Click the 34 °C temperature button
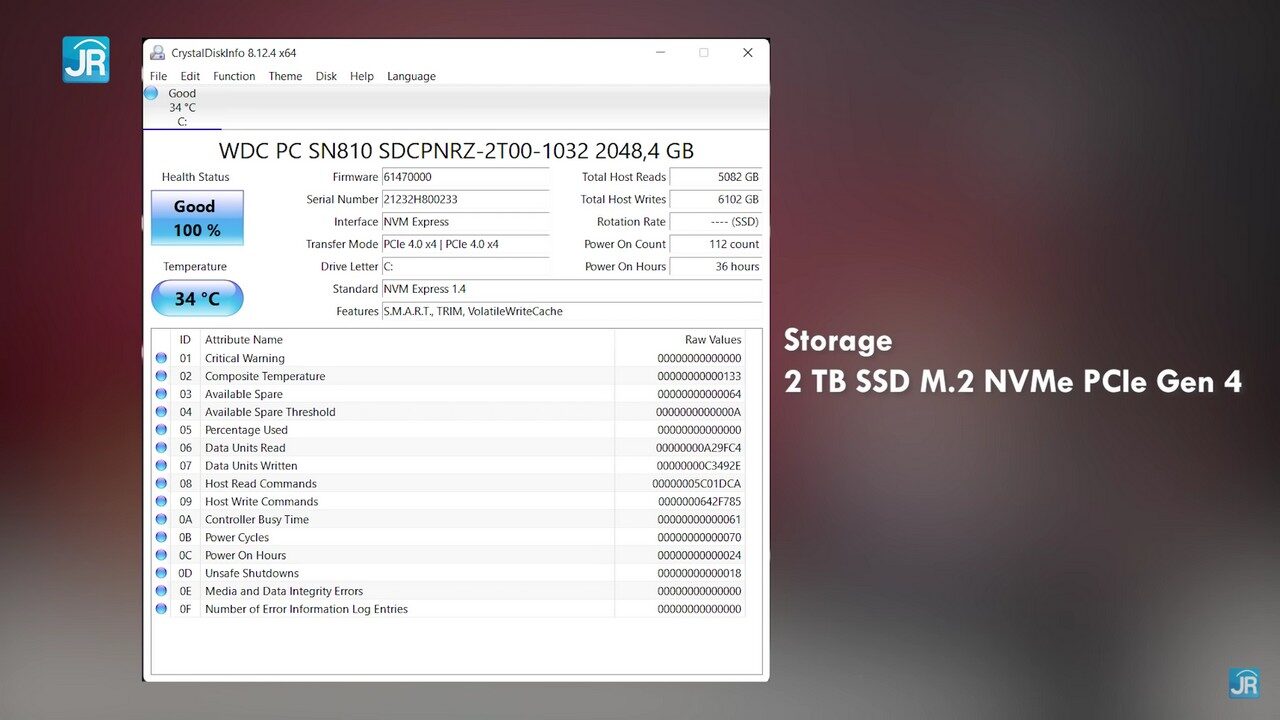The height and width of the screenshot is (720, 1280). click(x=197, y=298)
